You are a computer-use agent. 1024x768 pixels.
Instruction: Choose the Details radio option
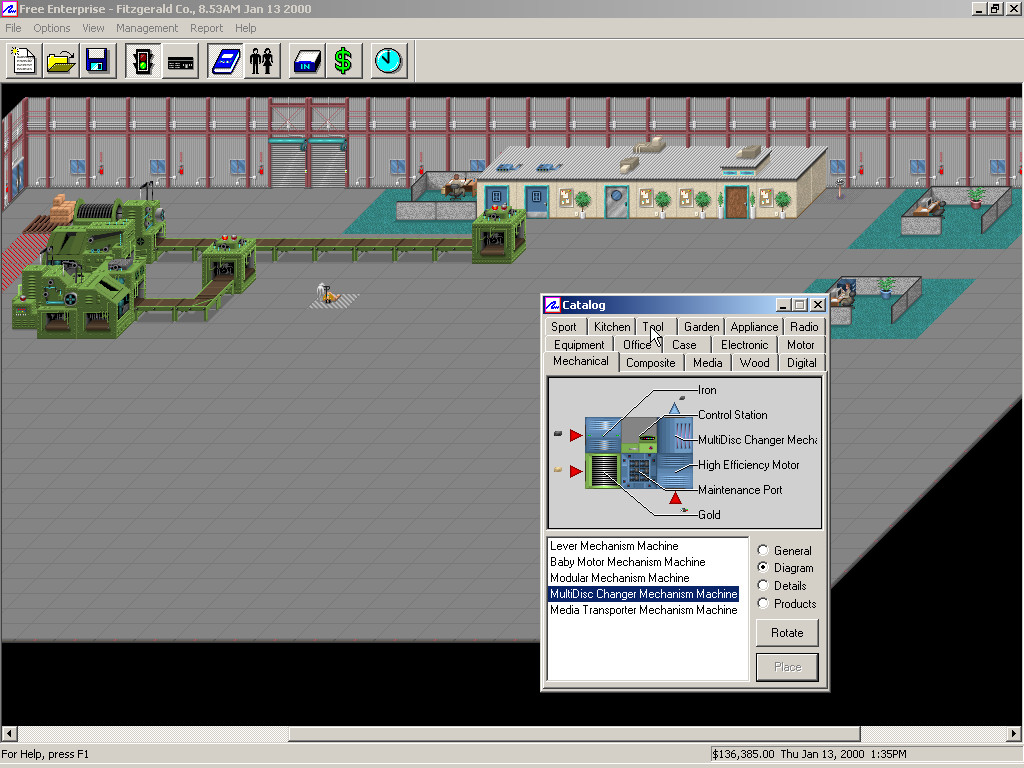(x=764, y=586)
